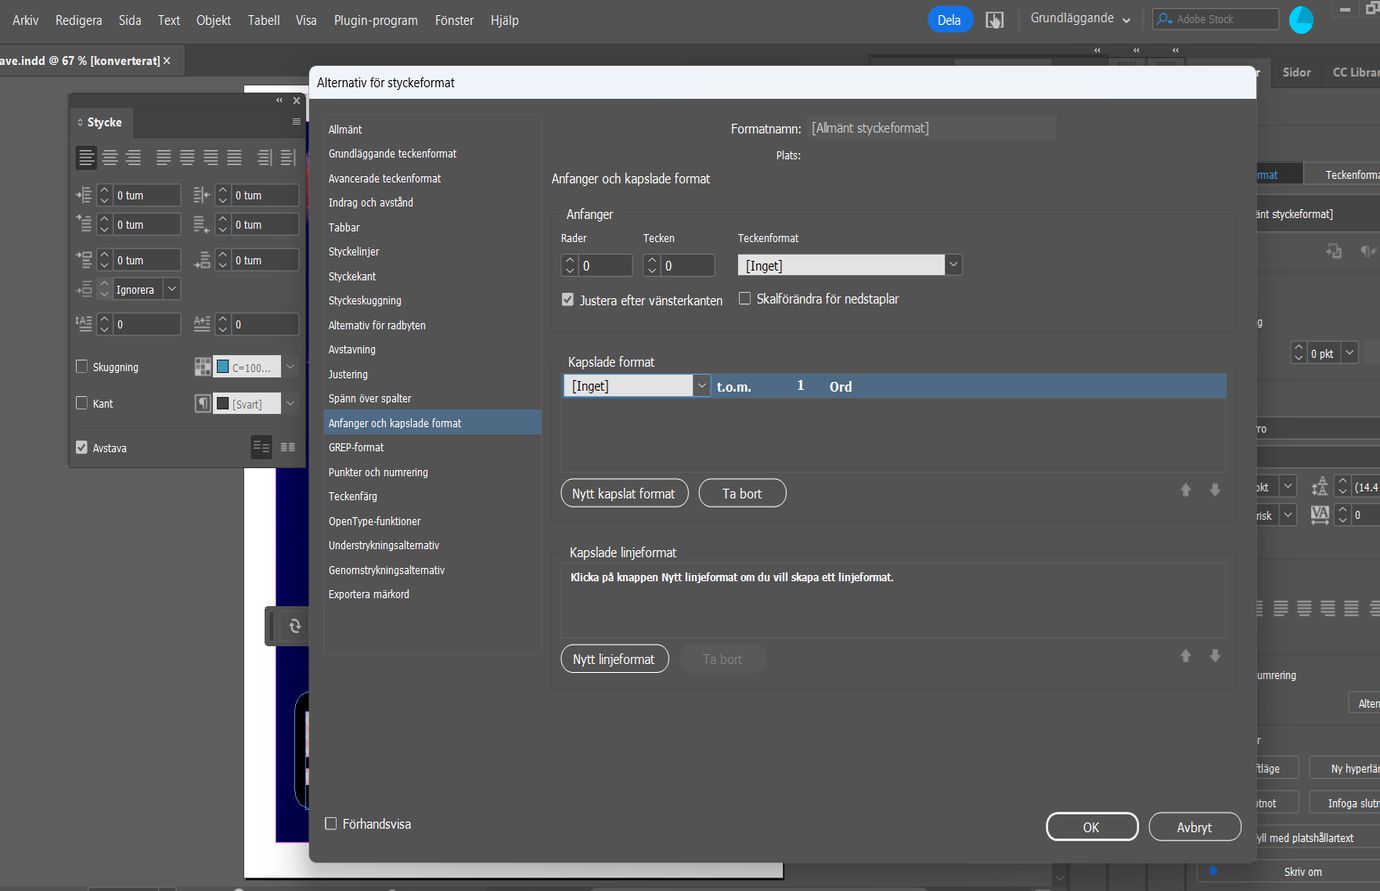The height and width of the screenshot is (891, 1380).
Task: Click justify with last line right icon
Action: click(210, 158)
